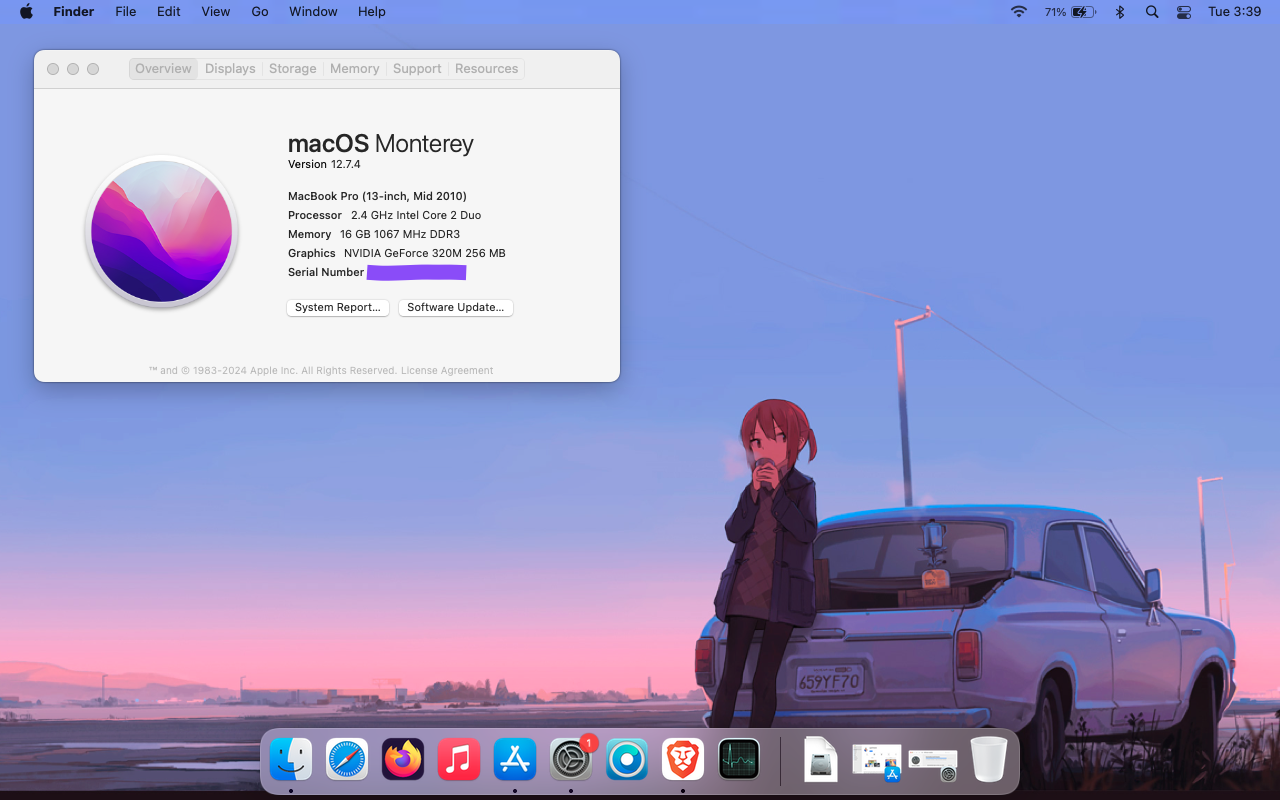Open Spotlight search
This screenshot has width=1280, height=800.
[1152, 12]
